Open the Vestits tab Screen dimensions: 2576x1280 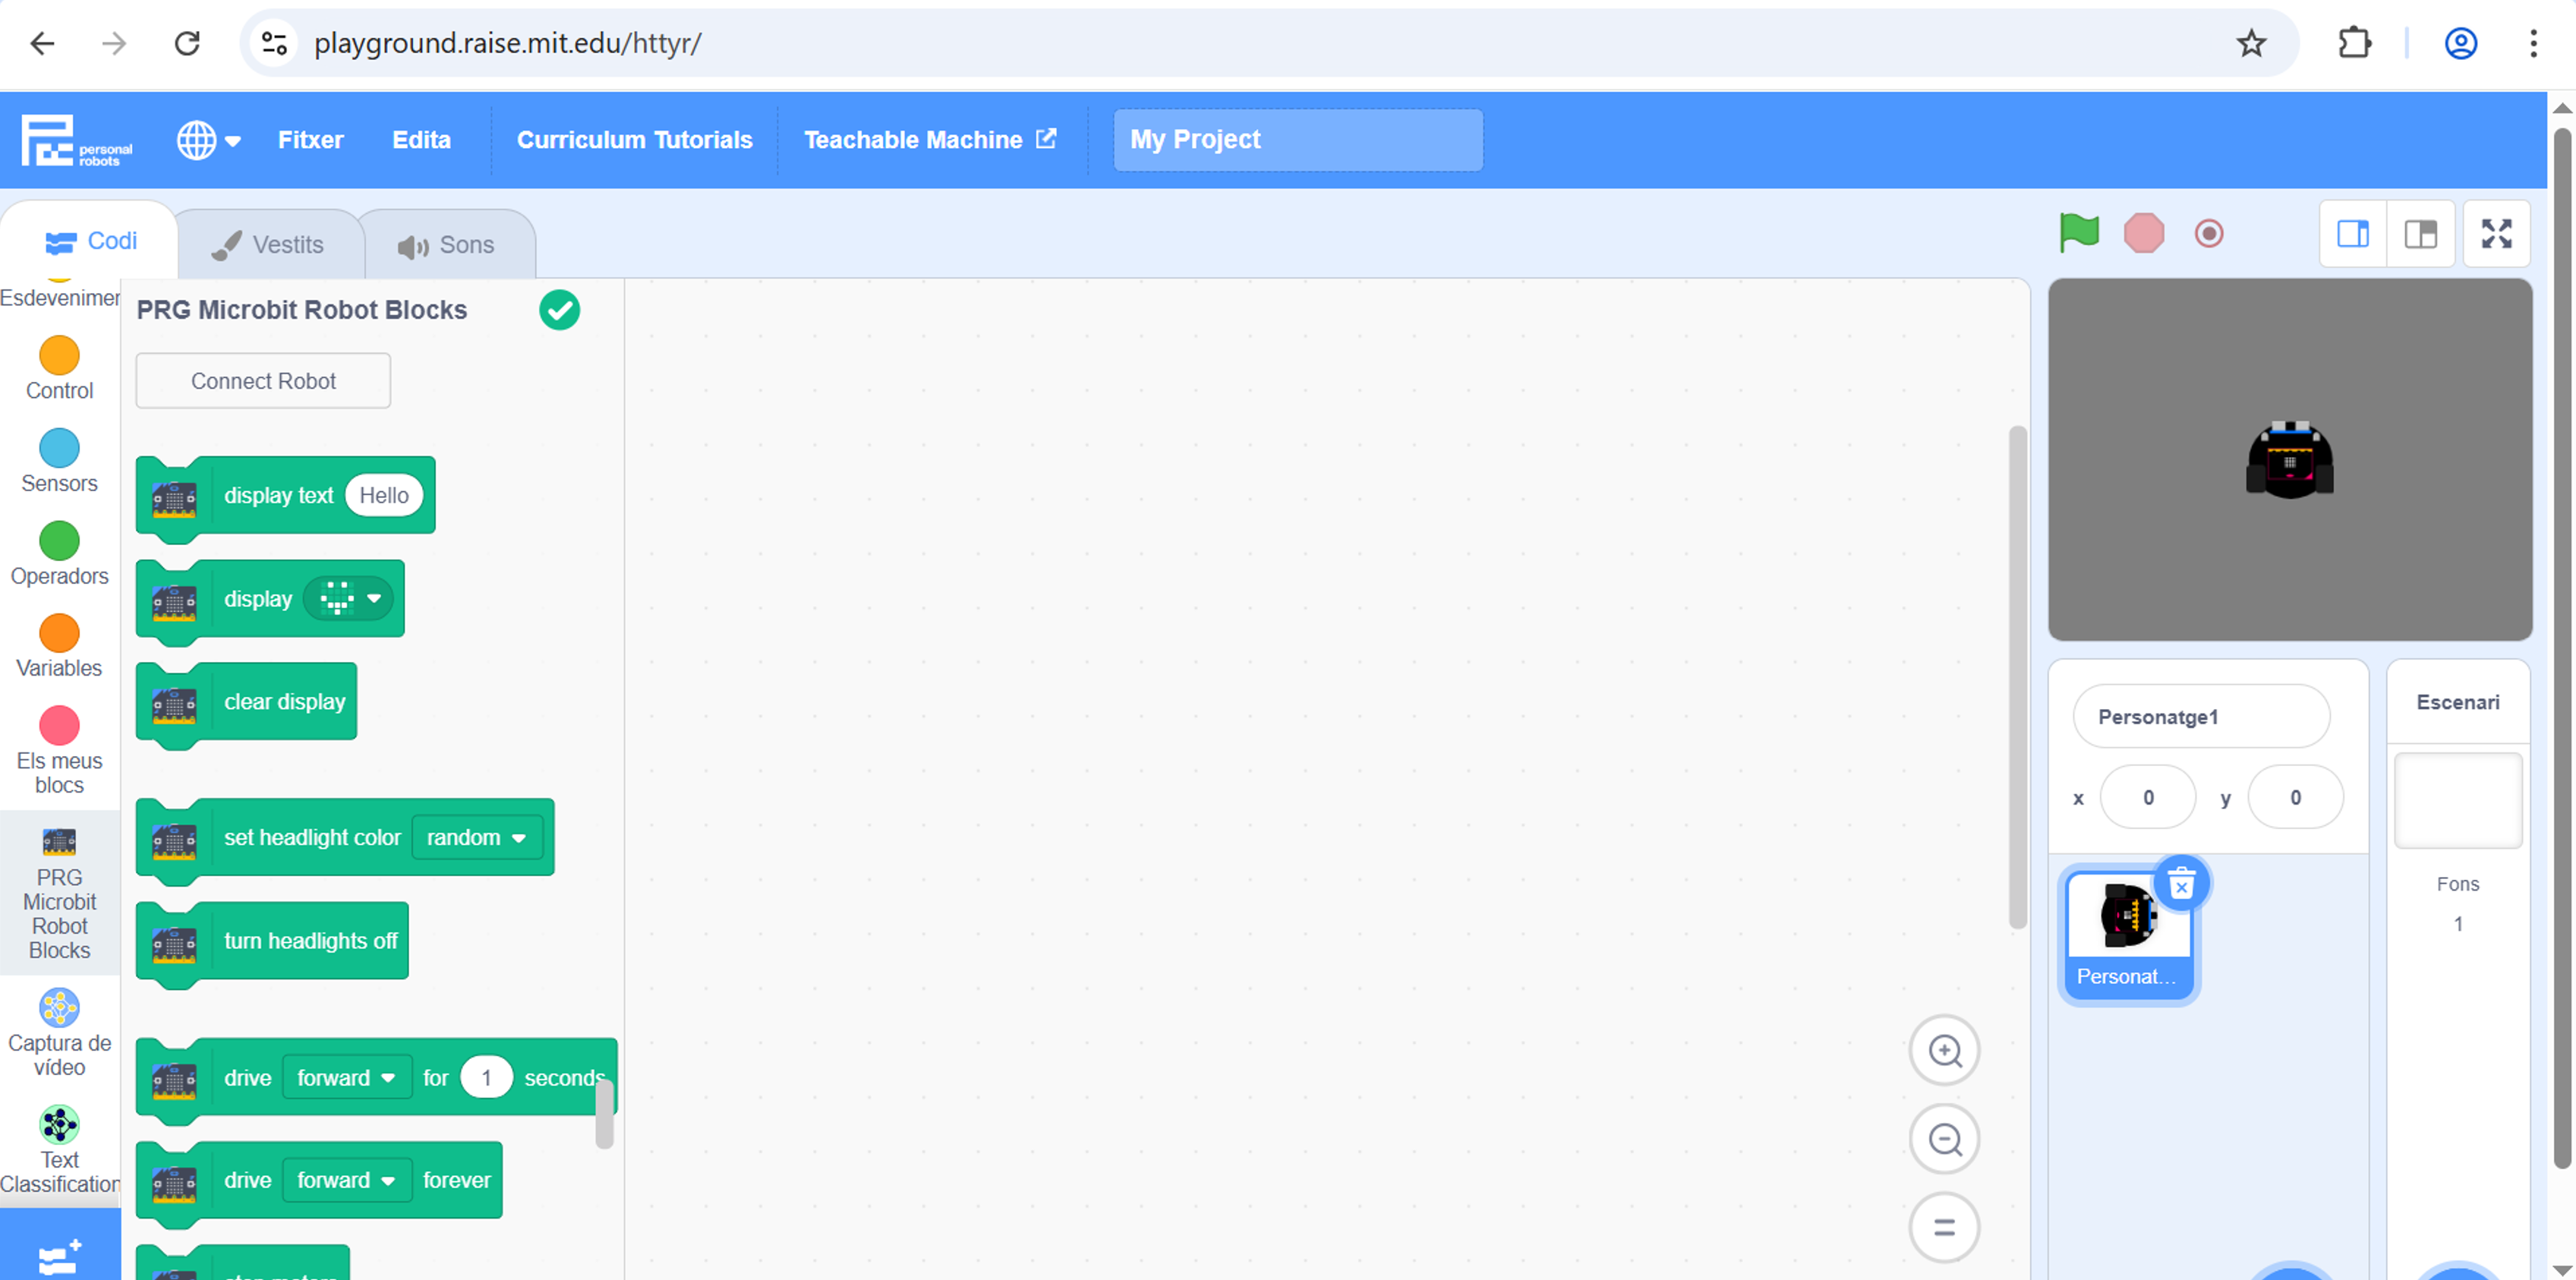tap(269, 245)
